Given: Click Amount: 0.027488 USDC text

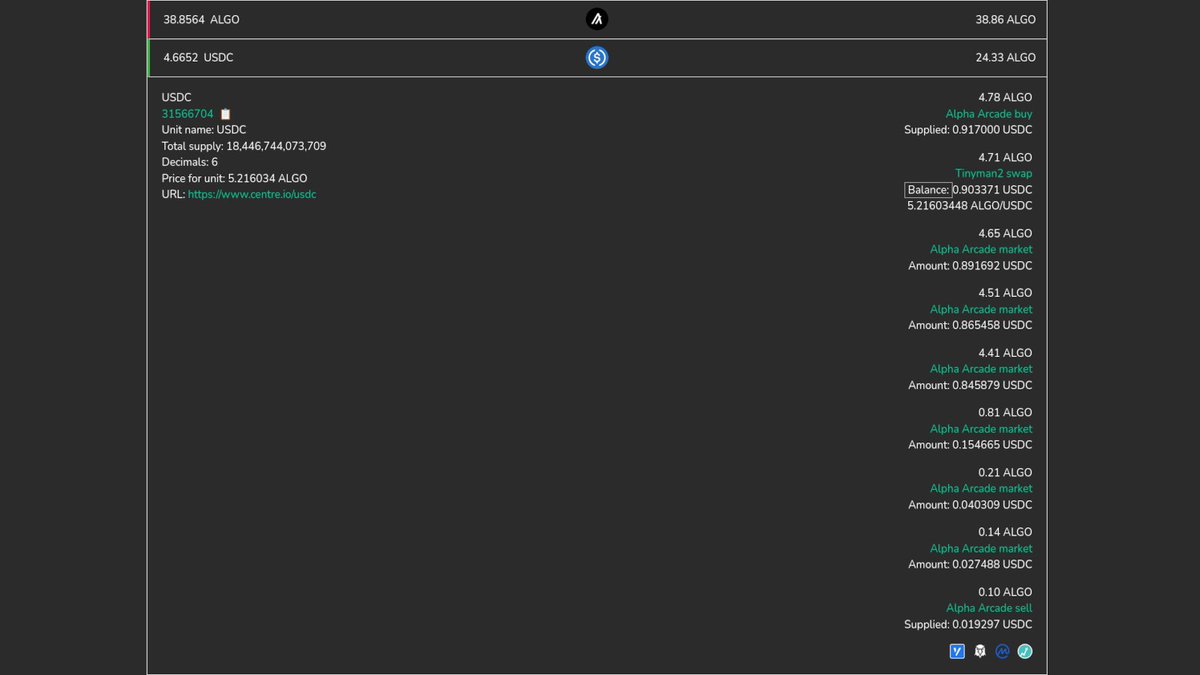Looking at the screenshot, I should point(970,564).
